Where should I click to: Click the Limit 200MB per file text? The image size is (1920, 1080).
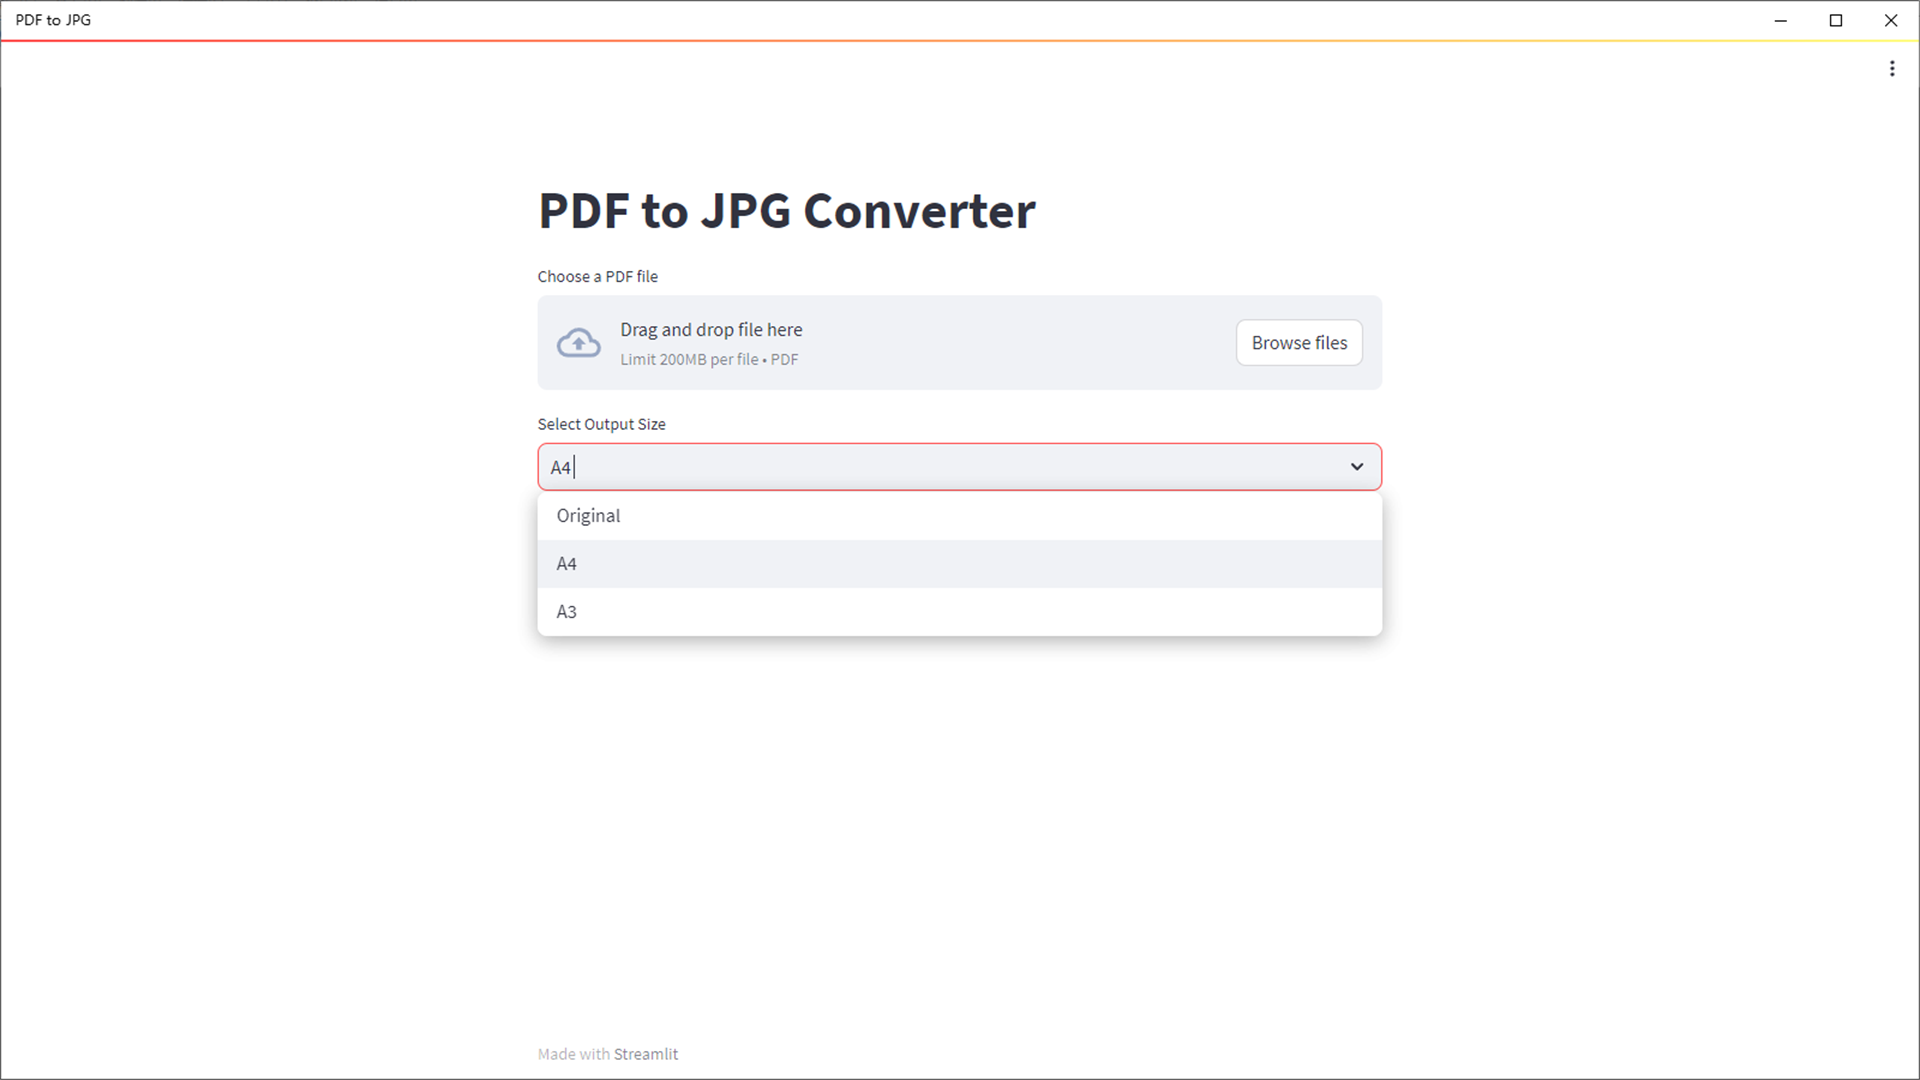[x=708, y=359]
